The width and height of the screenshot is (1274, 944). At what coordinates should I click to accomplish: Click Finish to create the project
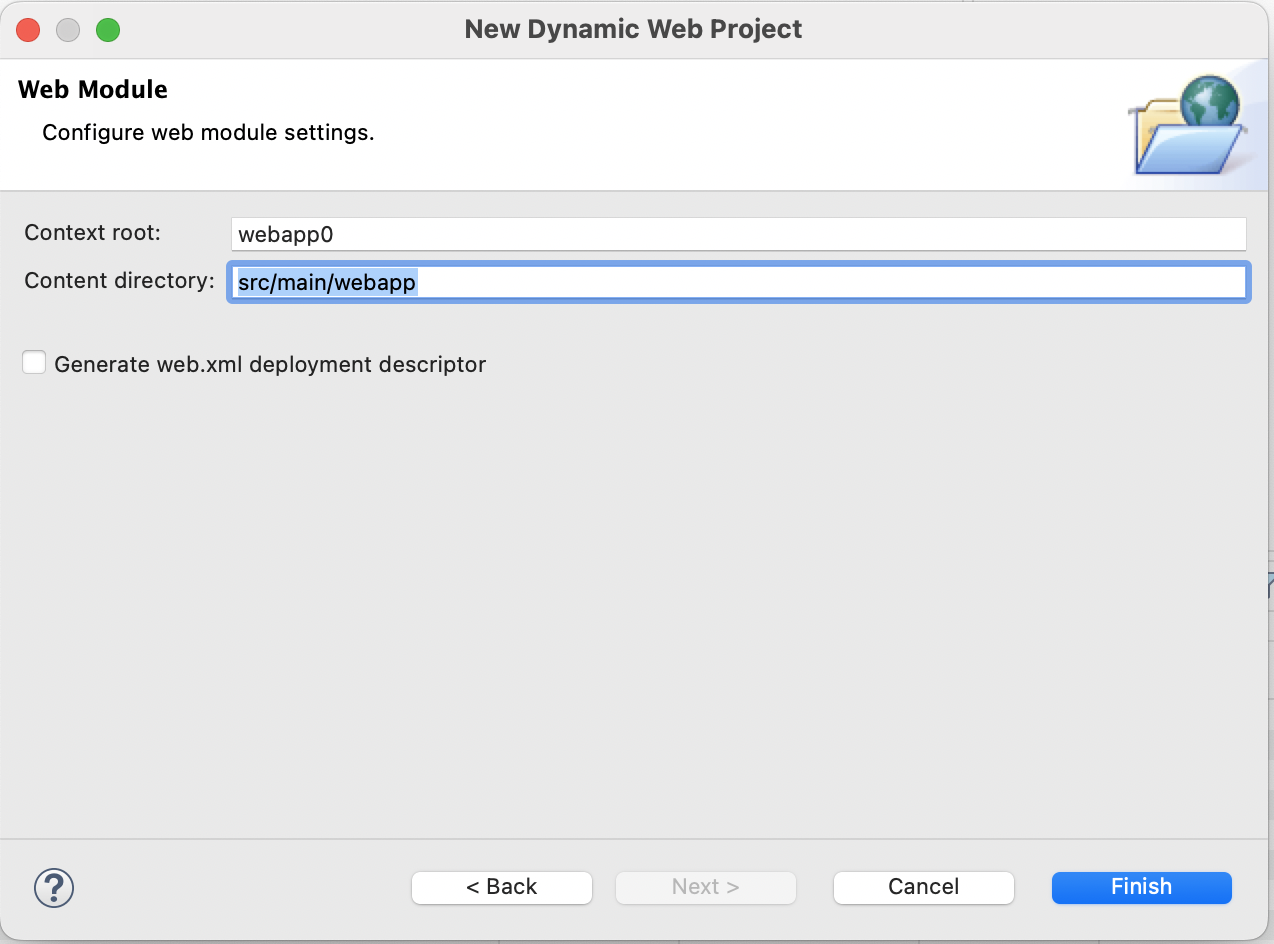(1142, 887)
